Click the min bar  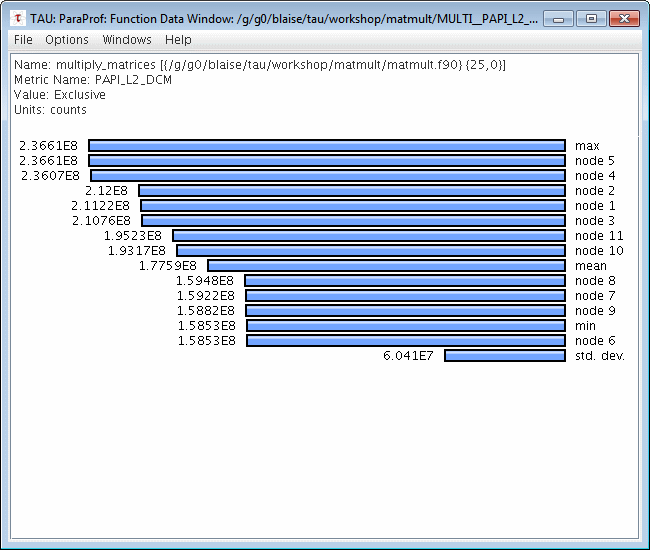(406, 326)
